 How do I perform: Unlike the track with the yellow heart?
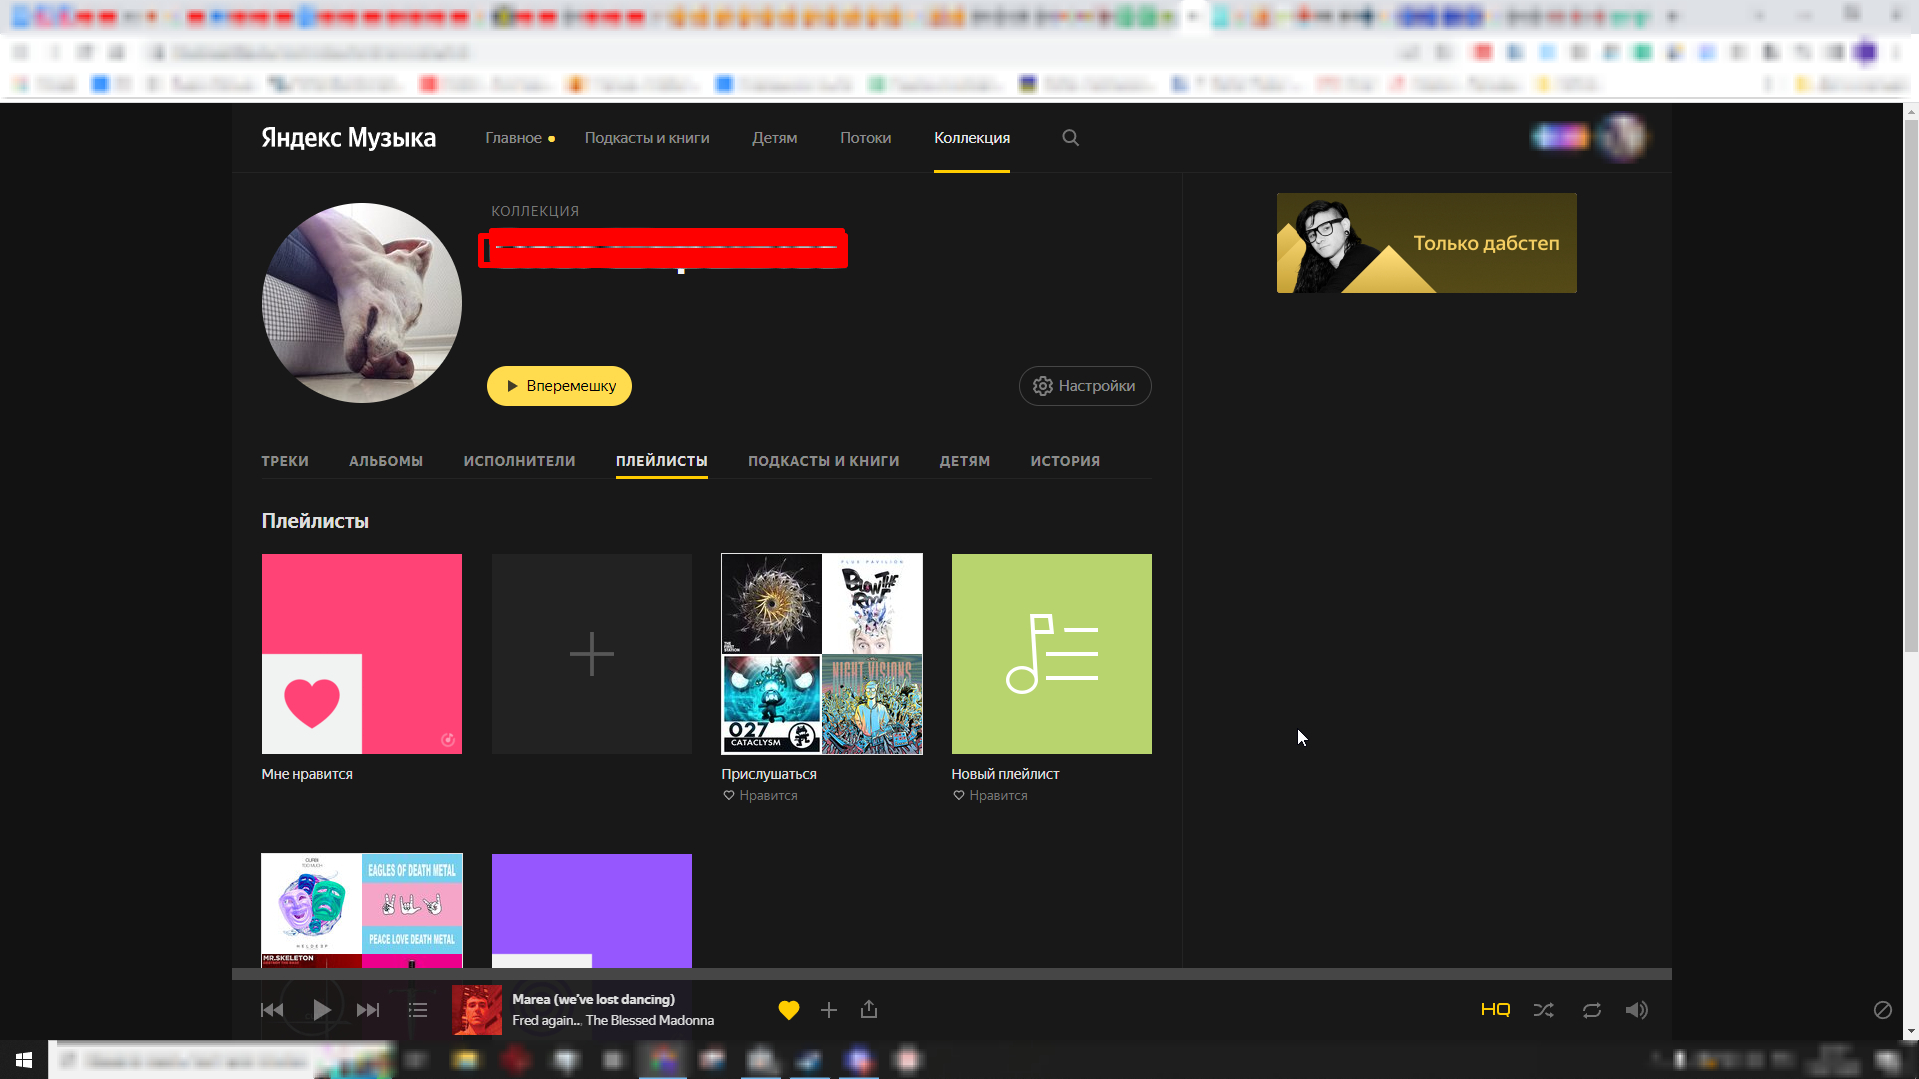(789, 1010)
